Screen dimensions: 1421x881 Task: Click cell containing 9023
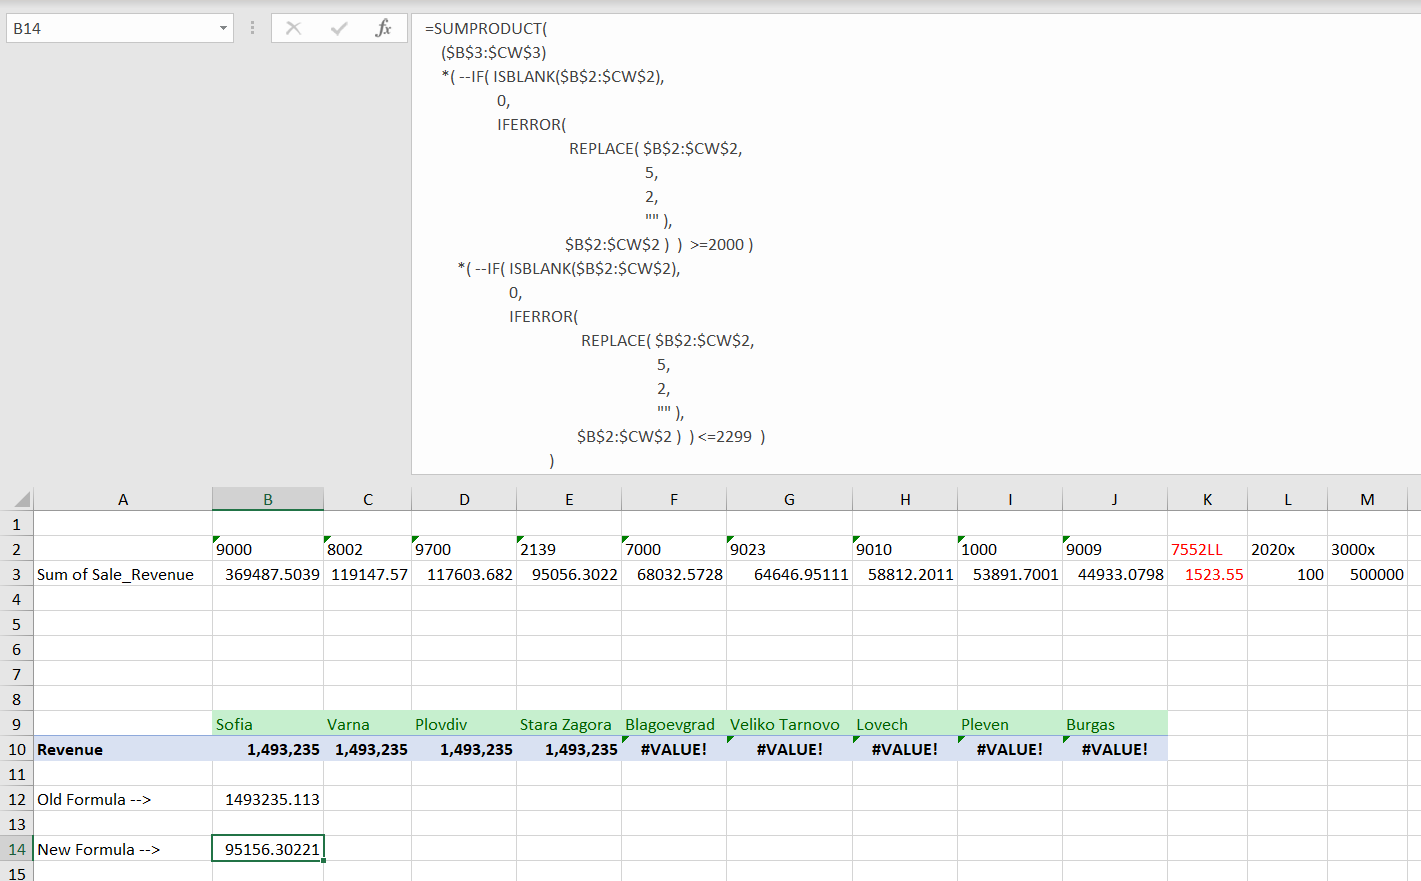789,549
